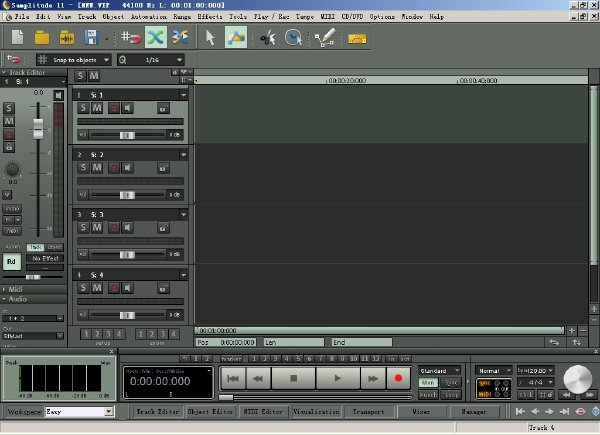Click the volume slider on track S: 2
The width and height of the screenshot is (600, 435).
coord(127,195)
